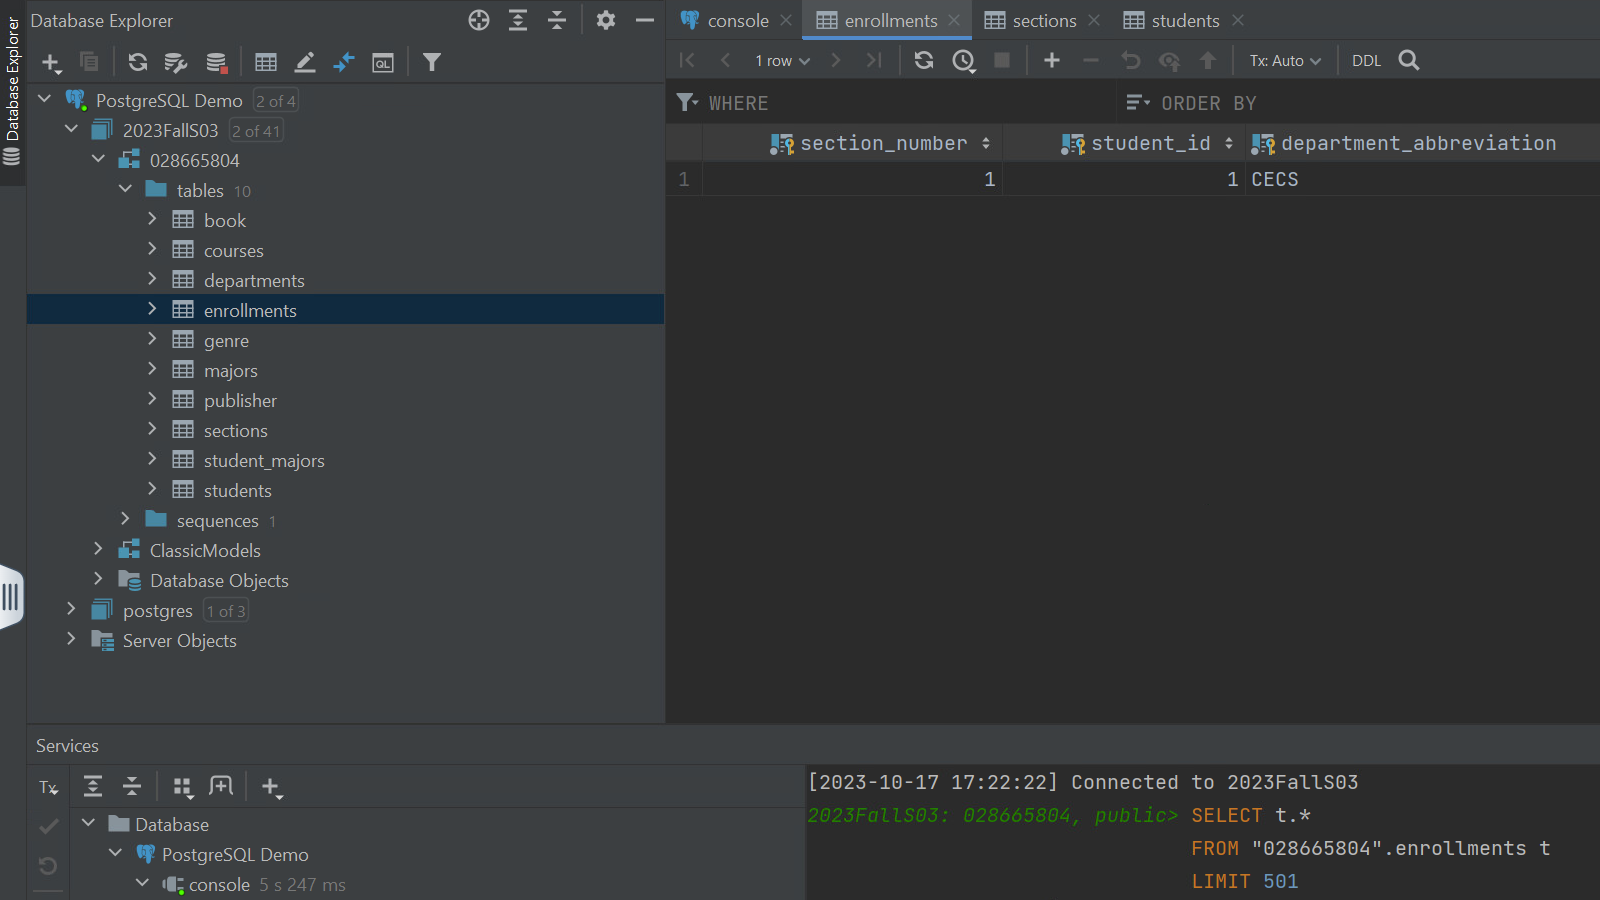The image size is (1600, 900).
Task: Click the Edit Source pencil icon
Action: (x=305, y=62)
